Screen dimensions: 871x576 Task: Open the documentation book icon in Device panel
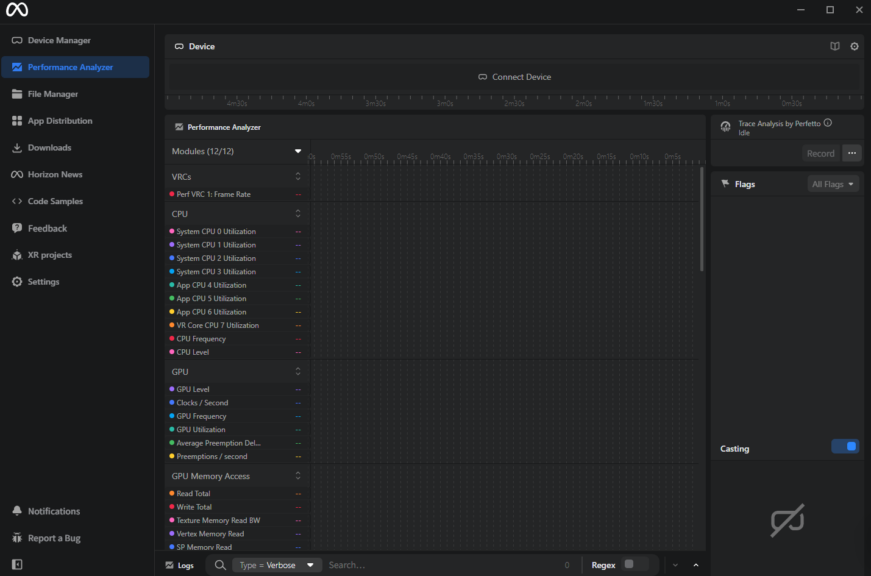835,46
